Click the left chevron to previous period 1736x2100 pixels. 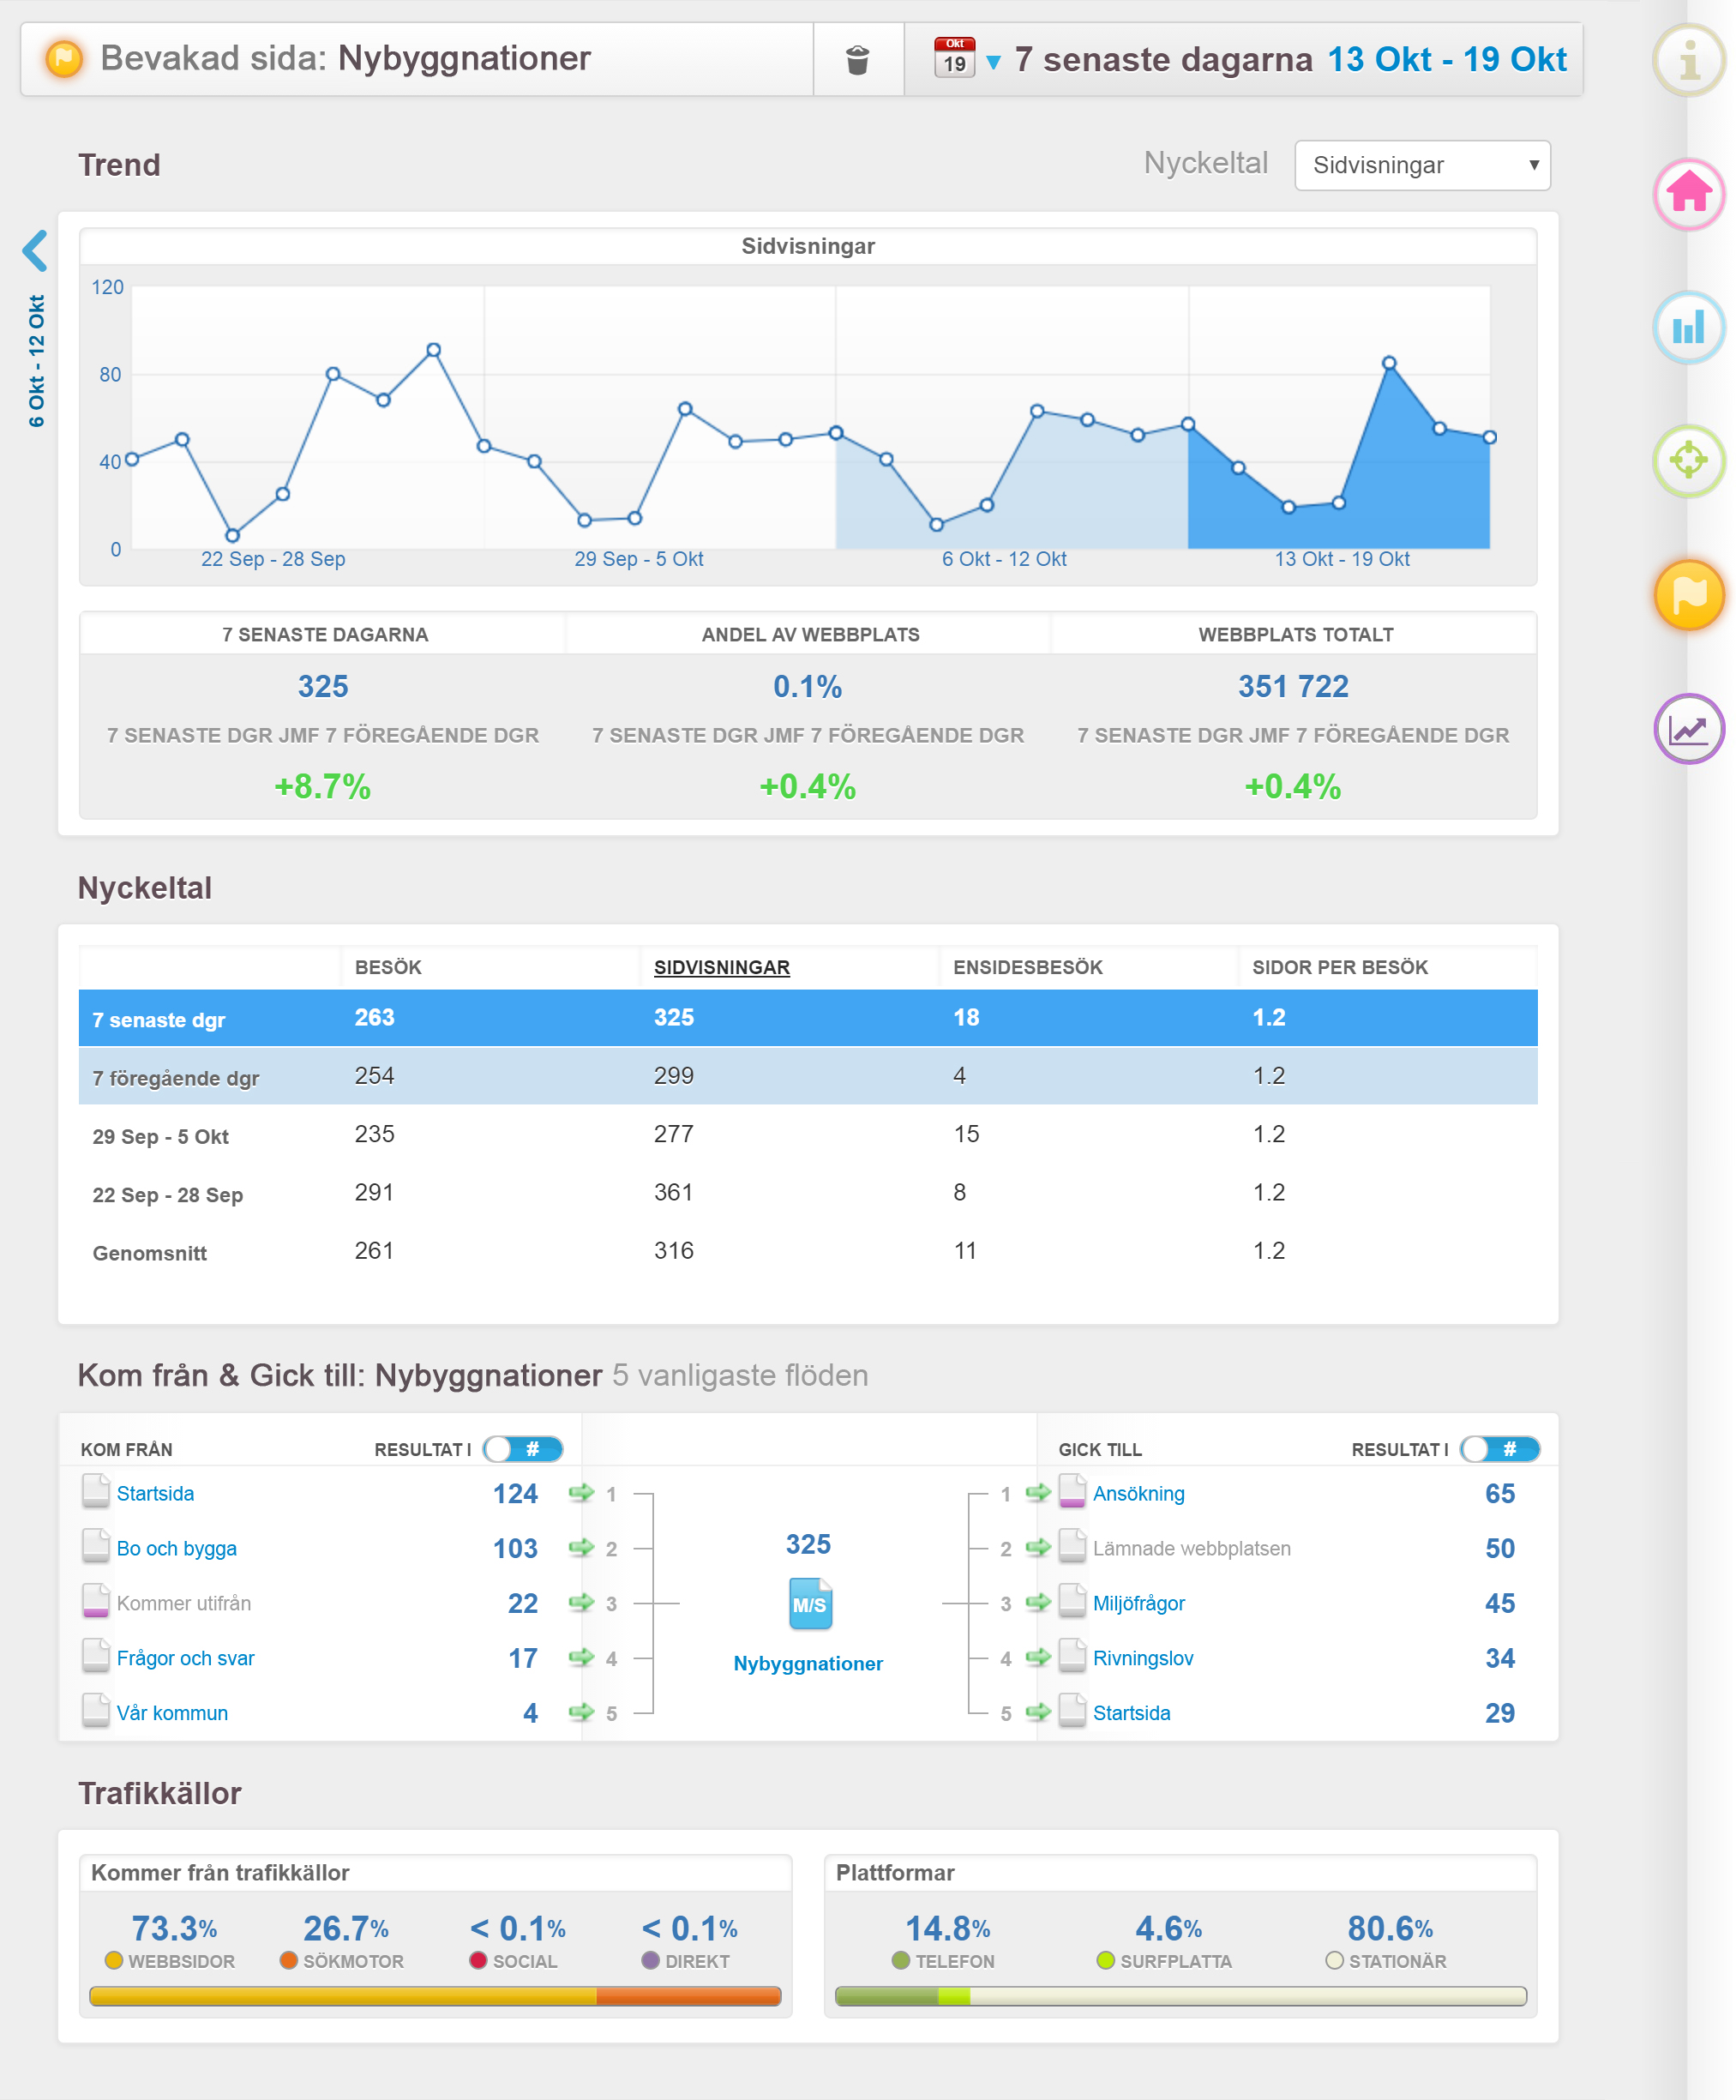tap(35, 251)
